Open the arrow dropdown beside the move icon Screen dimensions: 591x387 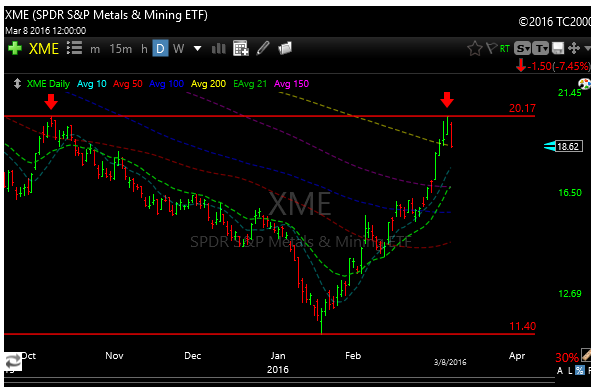tap(587, 49)
